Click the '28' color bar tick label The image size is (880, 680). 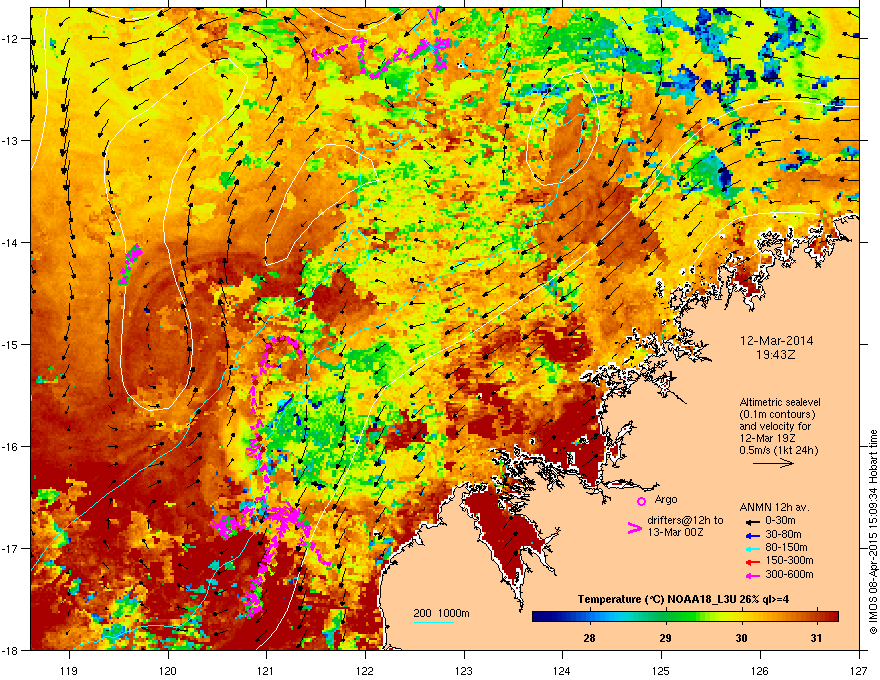click(589, 638)
